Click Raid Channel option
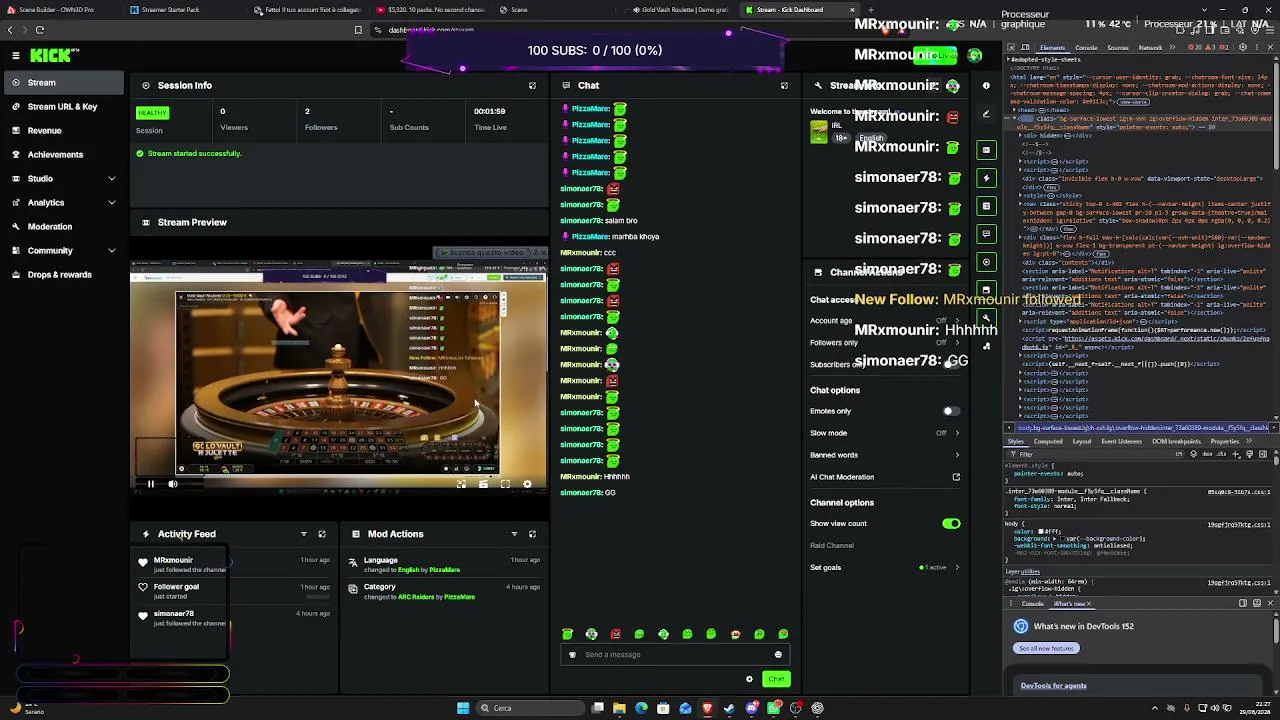Screen dimensions: 1280x720 832,546
